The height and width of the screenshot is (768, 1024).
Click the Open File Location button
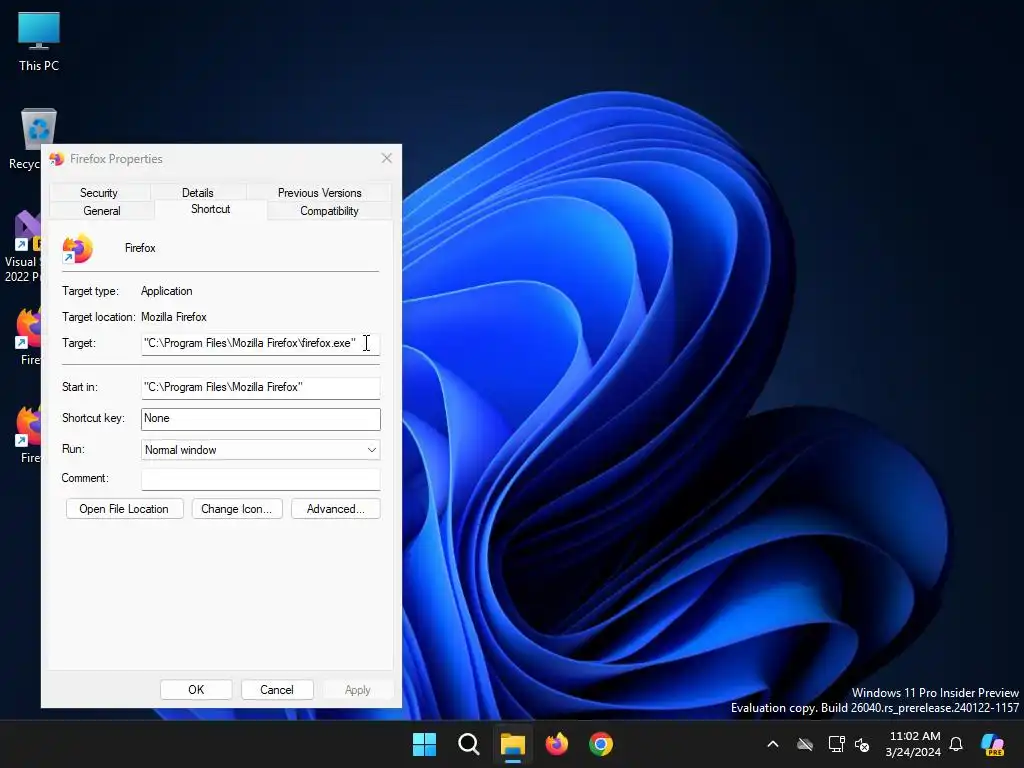click(124, 509)
